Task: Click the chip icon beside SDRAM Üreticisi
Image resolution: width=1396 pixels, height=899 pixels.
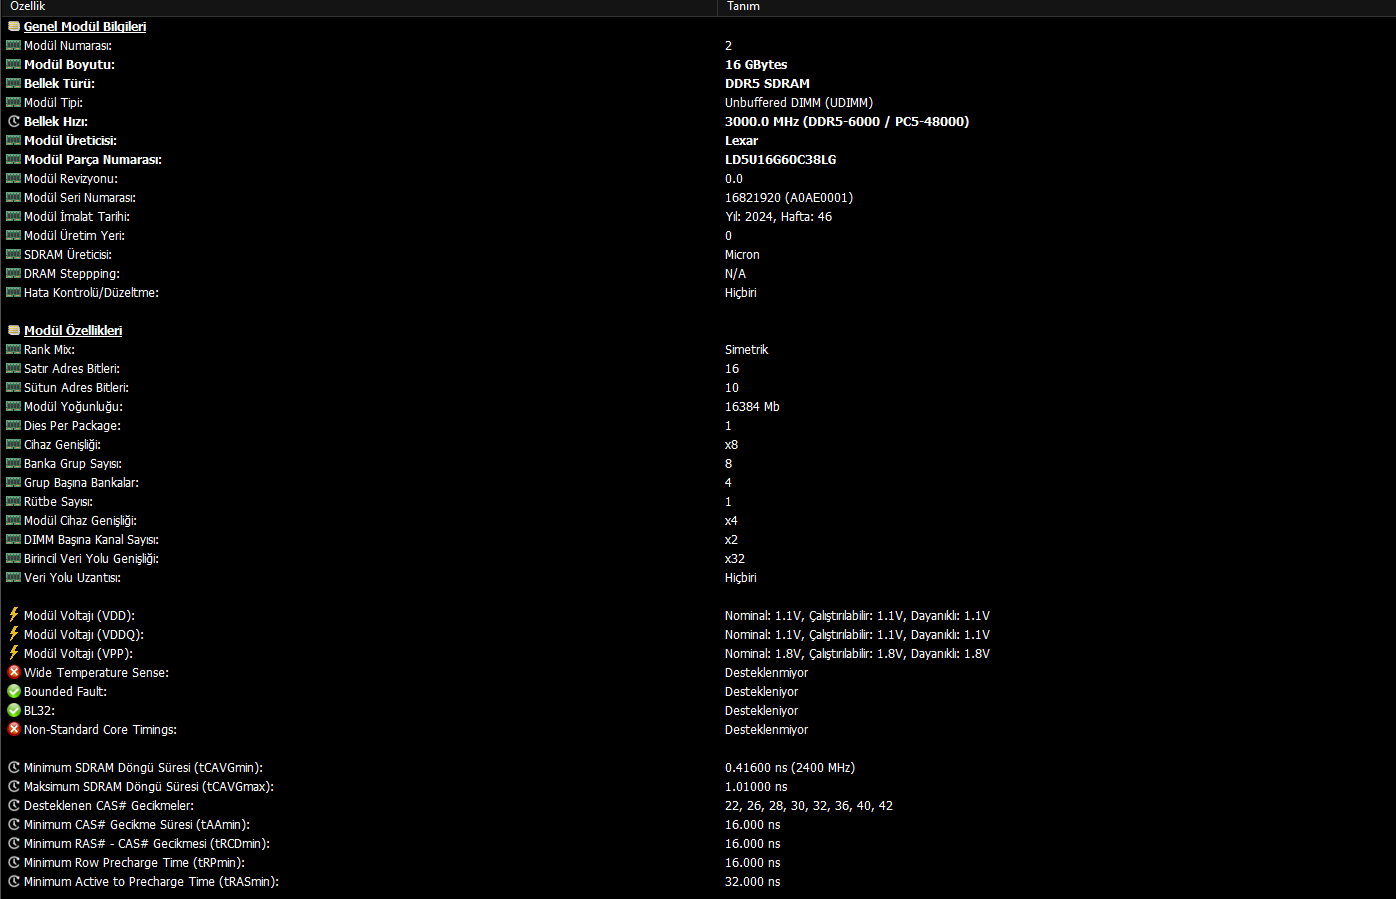Action: coord(14,255)
